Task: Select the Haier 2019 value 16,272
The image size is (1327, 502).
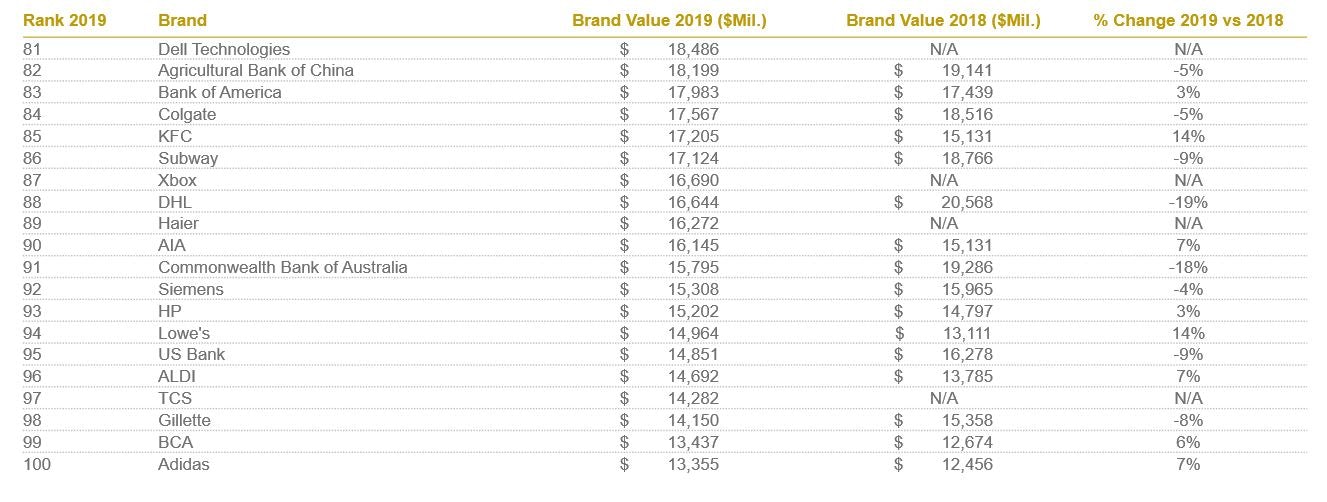Action: tap(692, 225)
